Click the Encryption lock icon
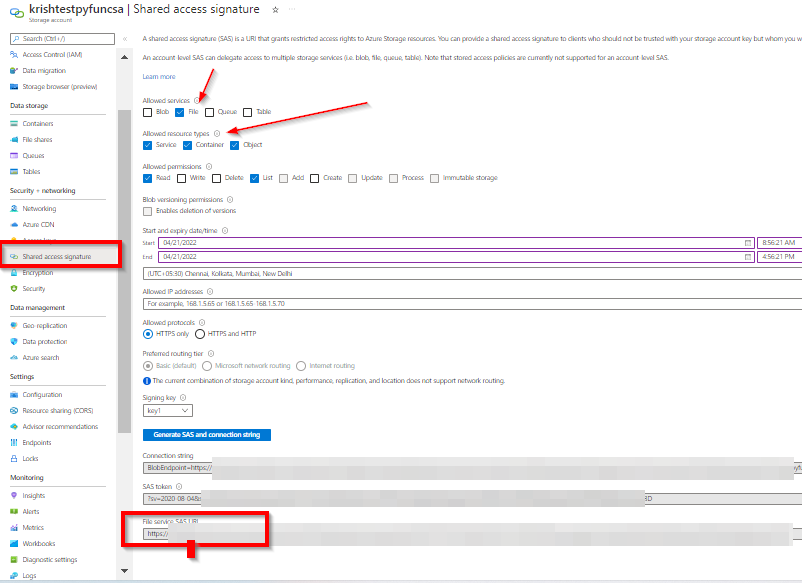Image resolution: width=802 pixels, height=583 pixels. [14, 273]
